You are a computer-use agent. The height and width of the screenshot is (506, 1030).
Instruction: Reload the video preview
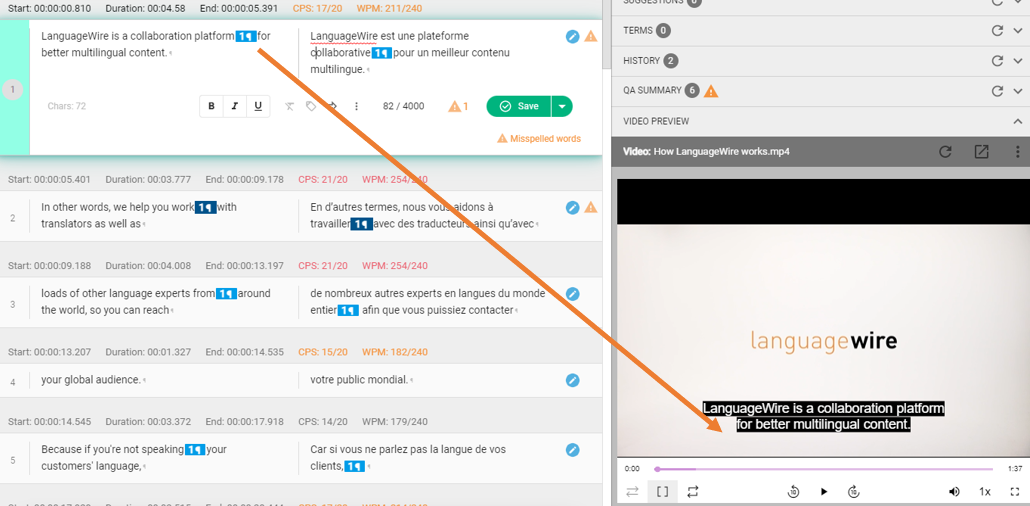point(945,152)
